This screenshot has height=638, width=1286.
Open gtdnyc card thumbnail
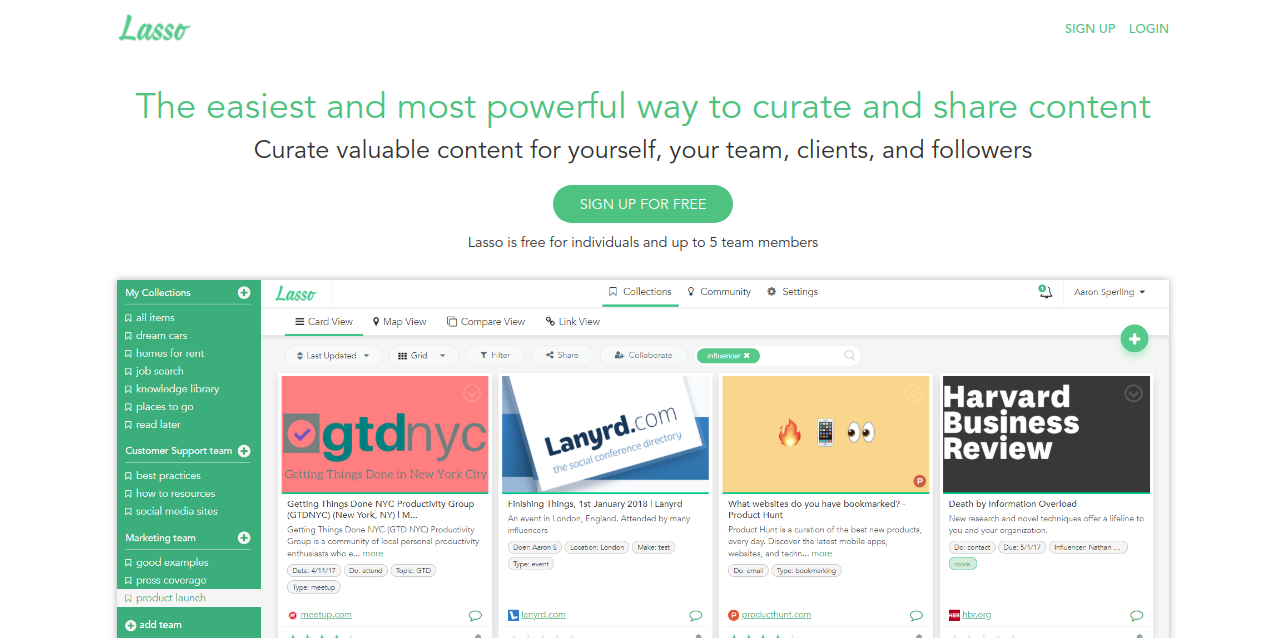tap(385, 434)
